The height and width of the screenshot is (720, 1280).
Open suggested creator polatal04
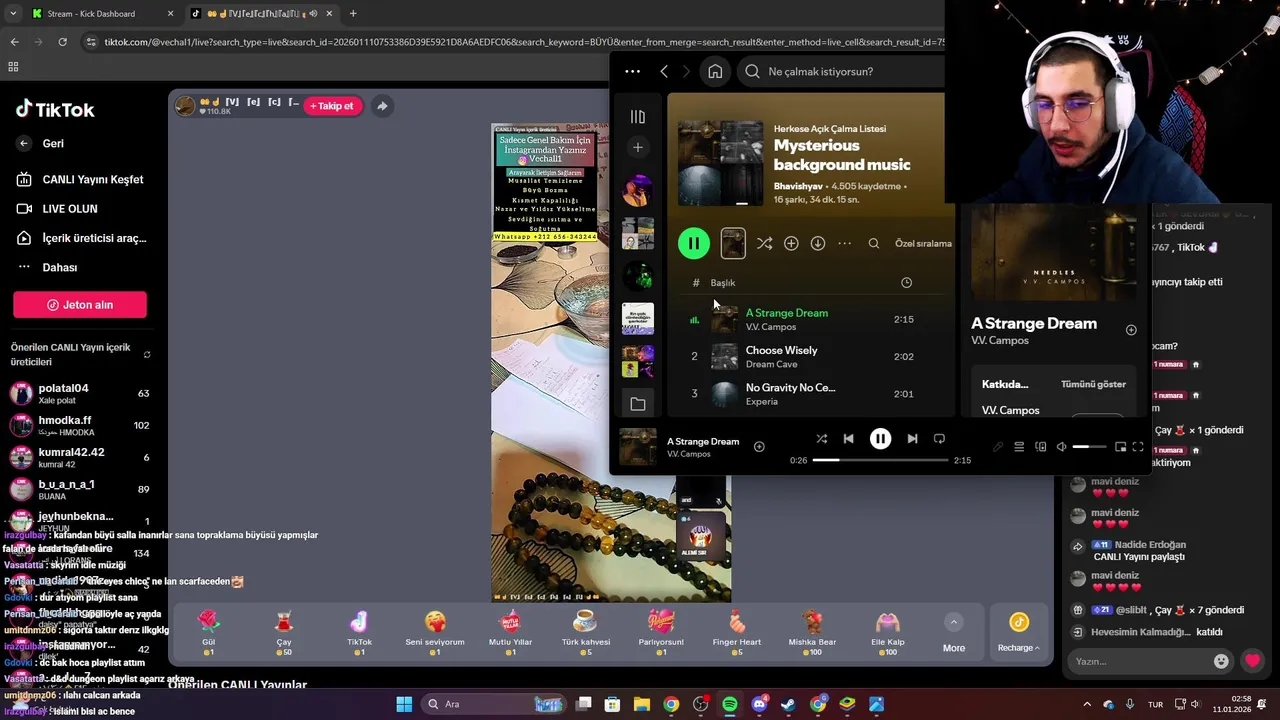tap(80, 394)
